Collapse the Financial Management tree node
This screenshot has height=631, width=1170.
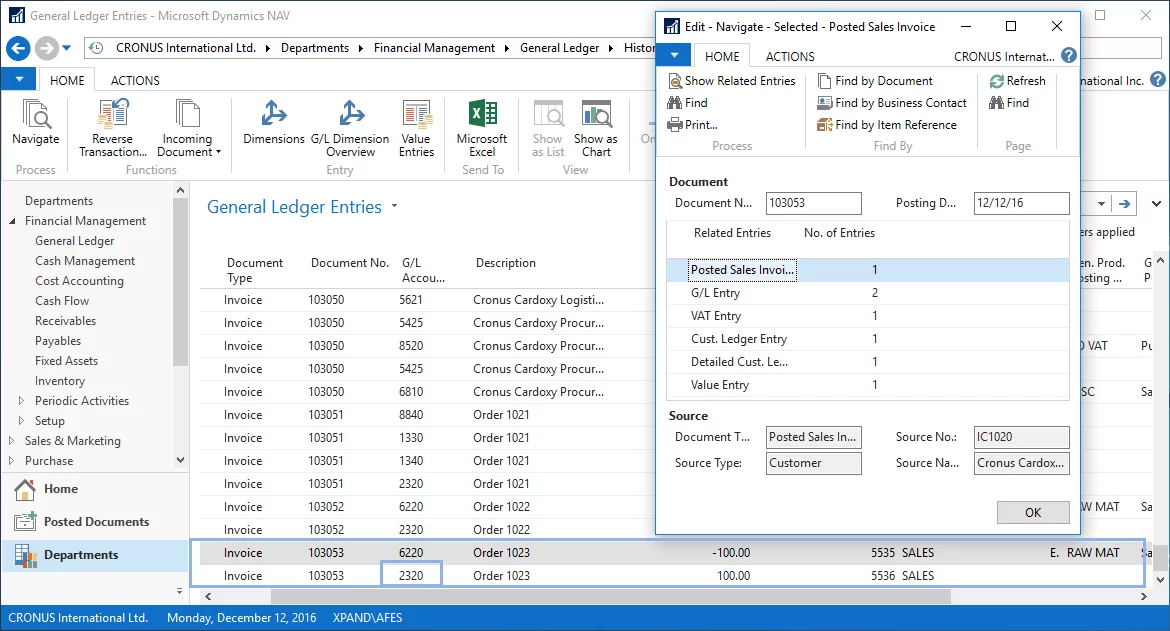coord(13,221)
